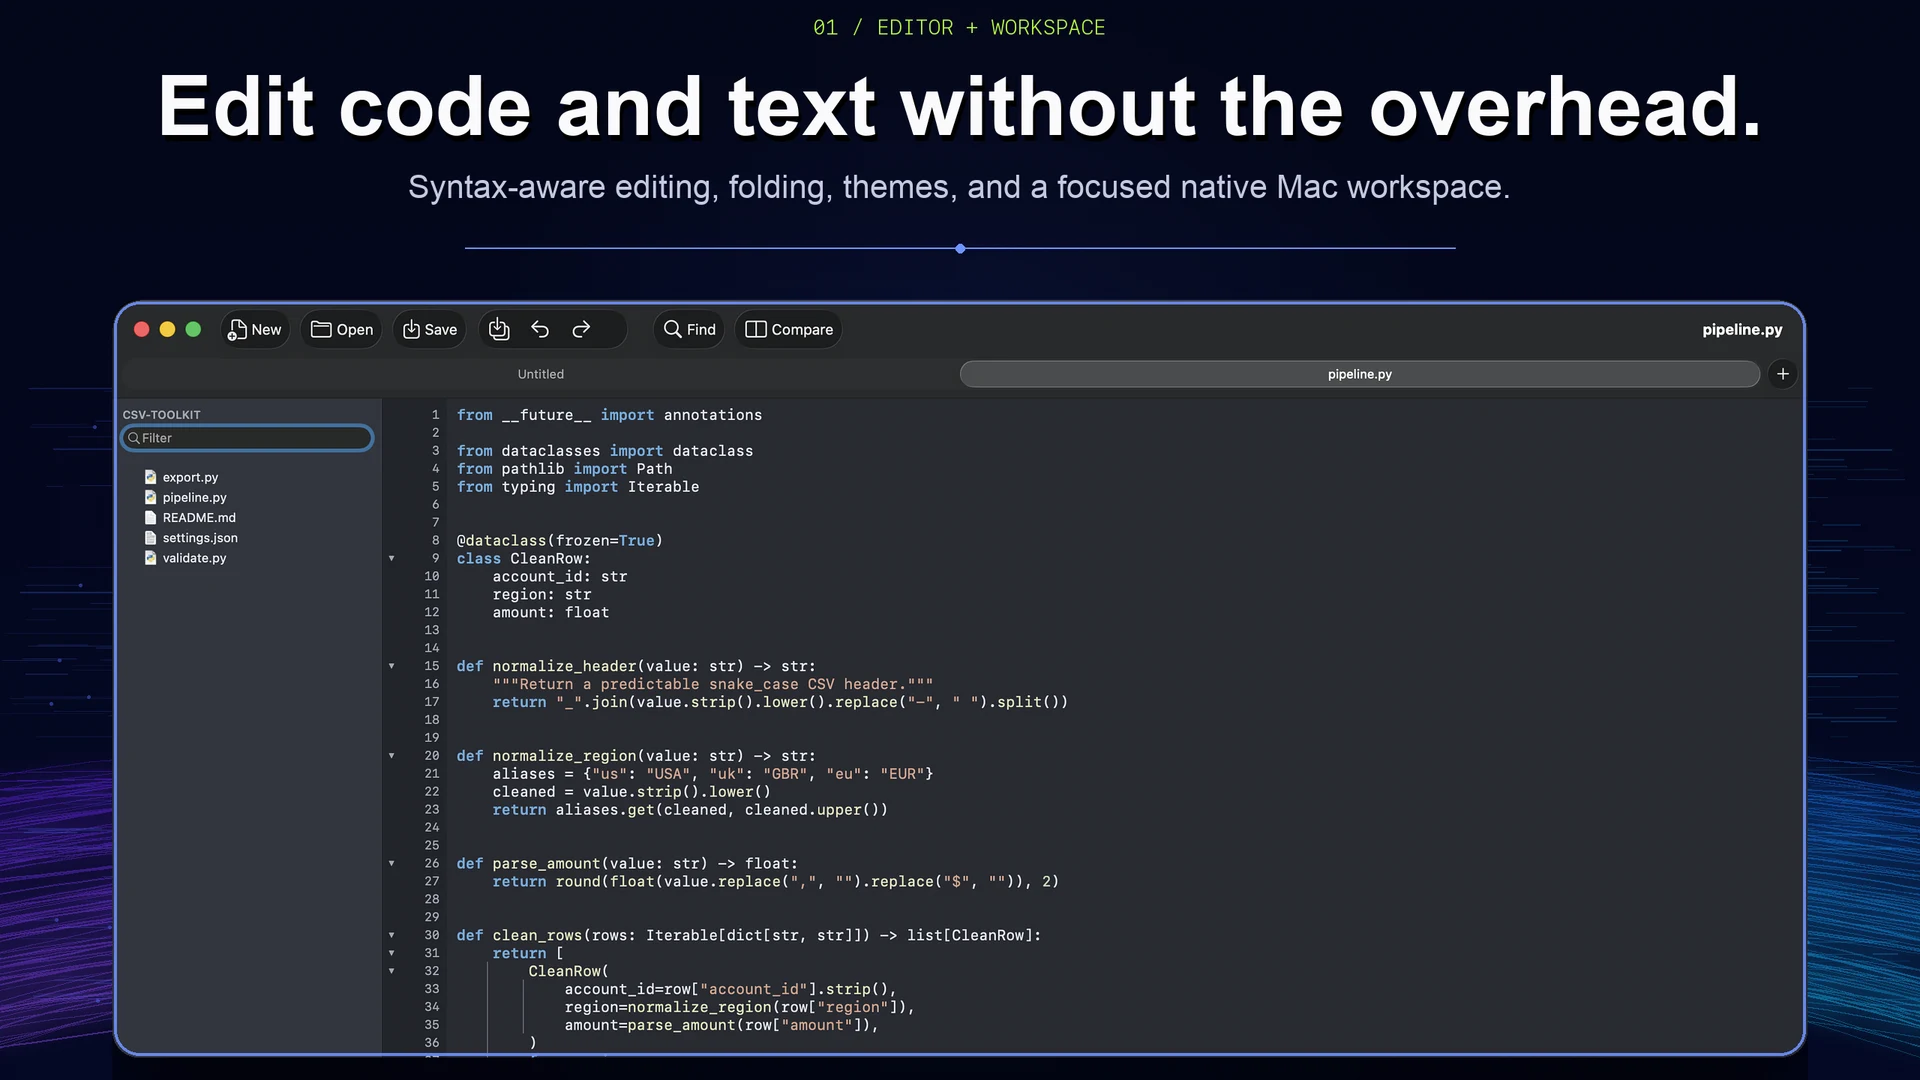Collapse the CleanRow class fold arrow

click(391, 559)
